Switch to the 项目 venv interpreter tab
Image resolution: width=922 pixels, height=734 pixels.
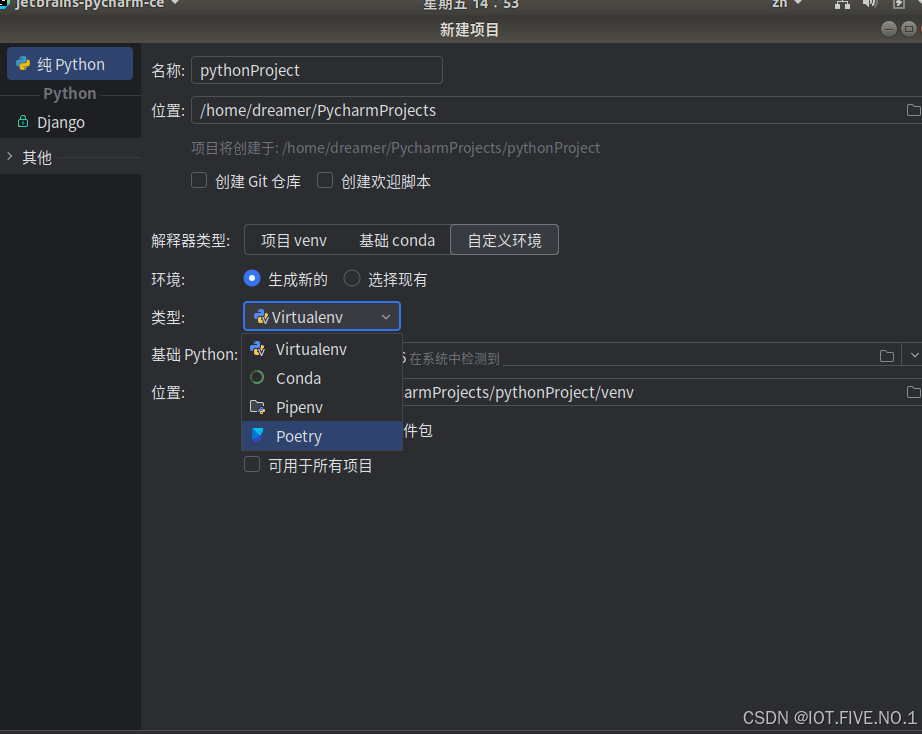tap(293, 240)
